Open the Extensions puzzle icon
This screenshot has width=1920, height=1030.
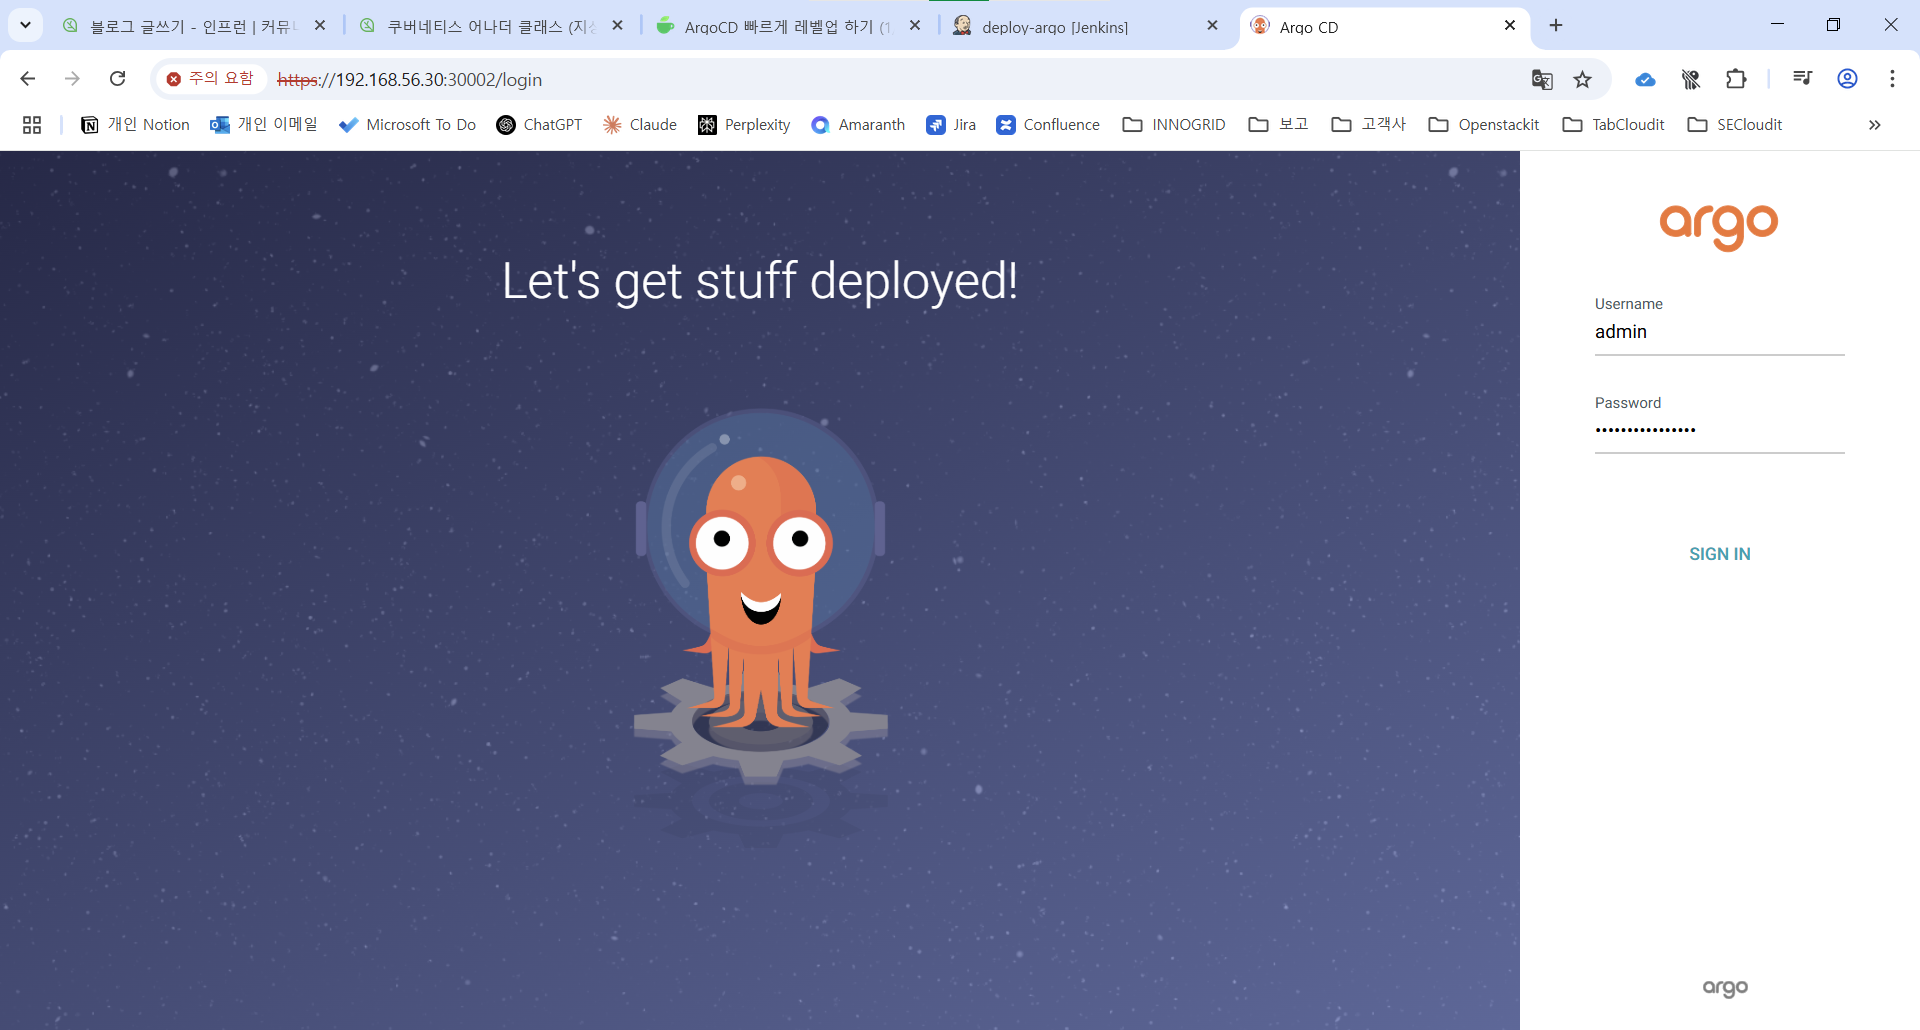coord(1736,79)
